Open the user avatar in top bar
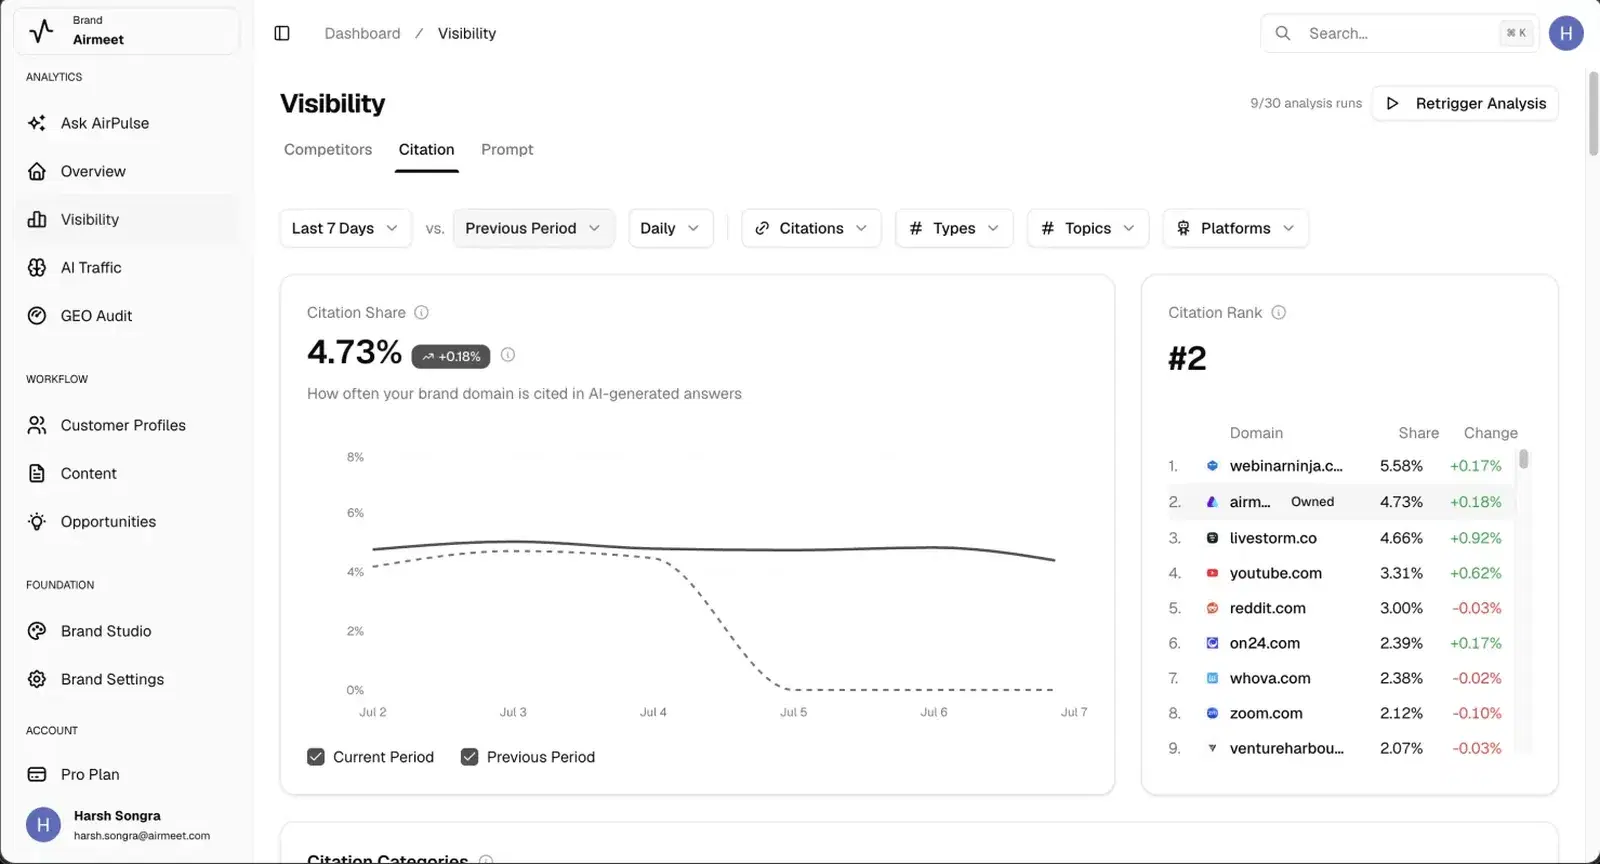 click(1566, 33)
